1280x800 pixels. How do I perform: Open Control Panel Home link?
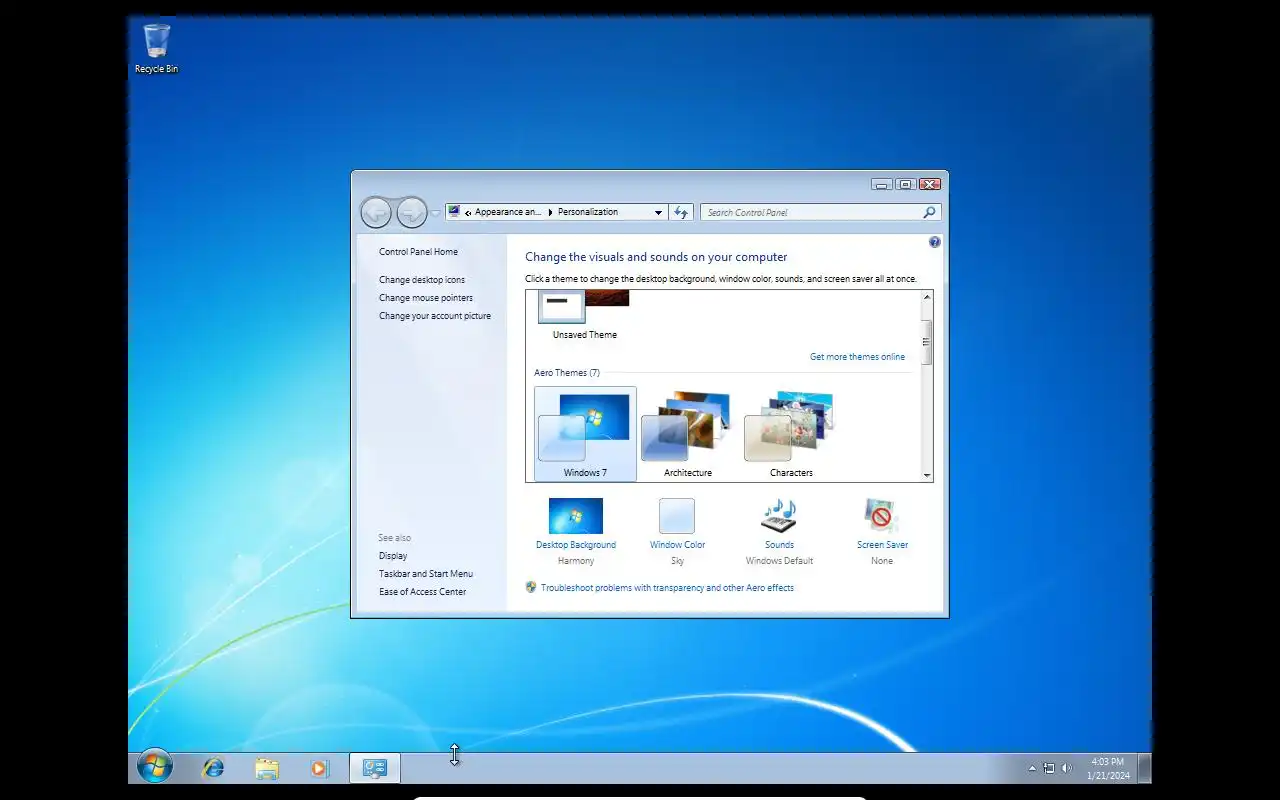pyautogui.click(x=418, y=252)
